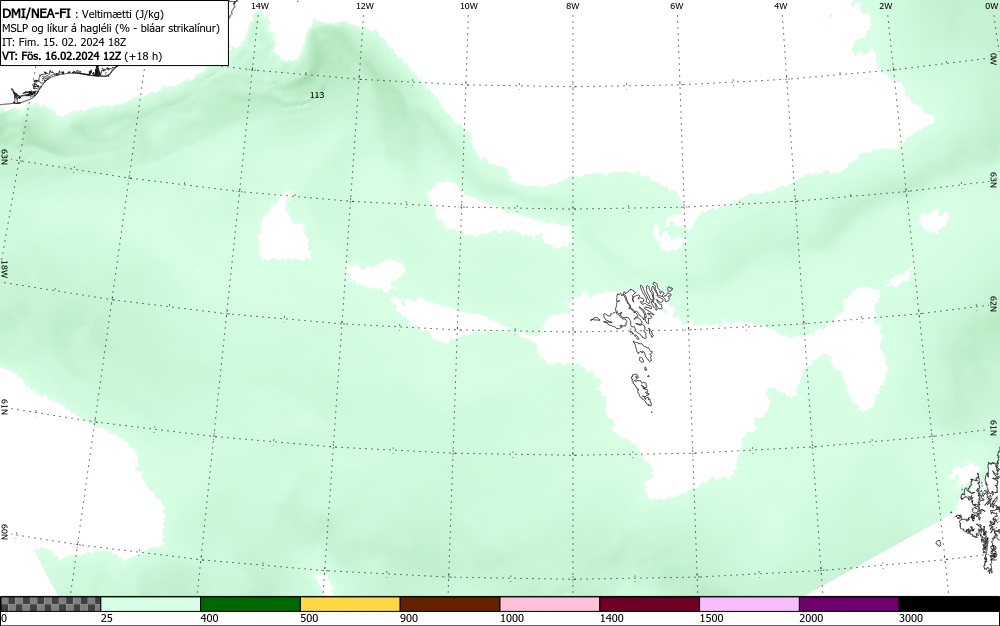The height and width of the screenshot is (626, 1000).
Task: Choose the purple 2000–3000 legend swatch
Action: [x=849, y=604]
